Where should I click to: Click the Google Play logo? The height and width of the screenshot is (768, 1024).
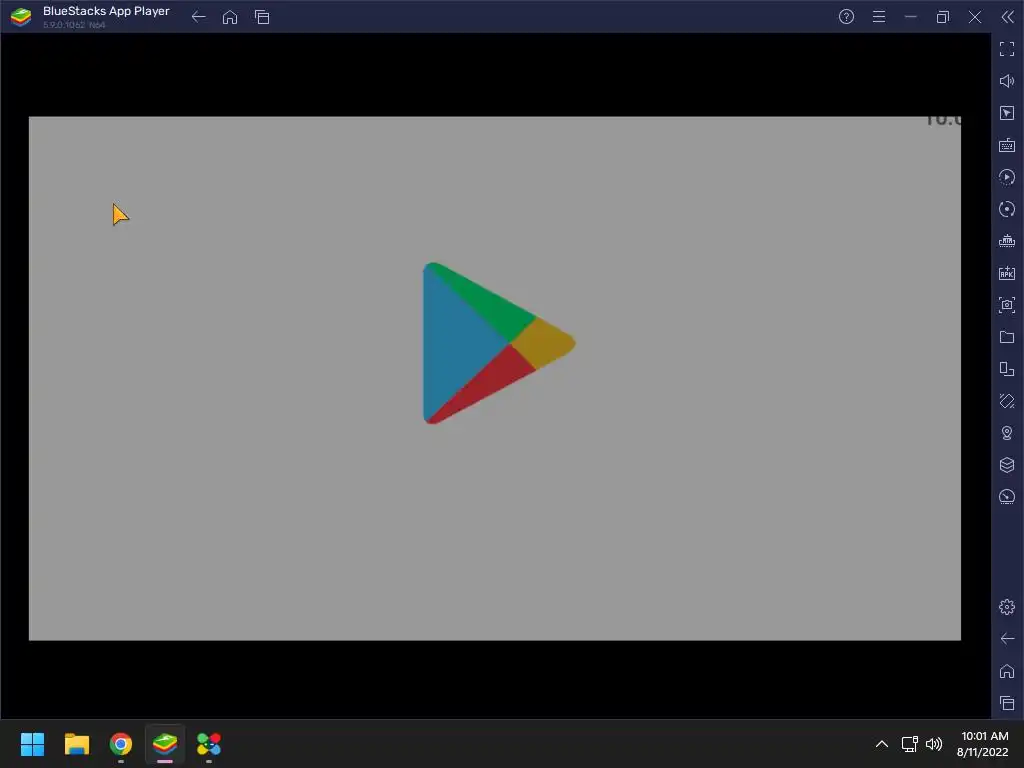point(498,343)
